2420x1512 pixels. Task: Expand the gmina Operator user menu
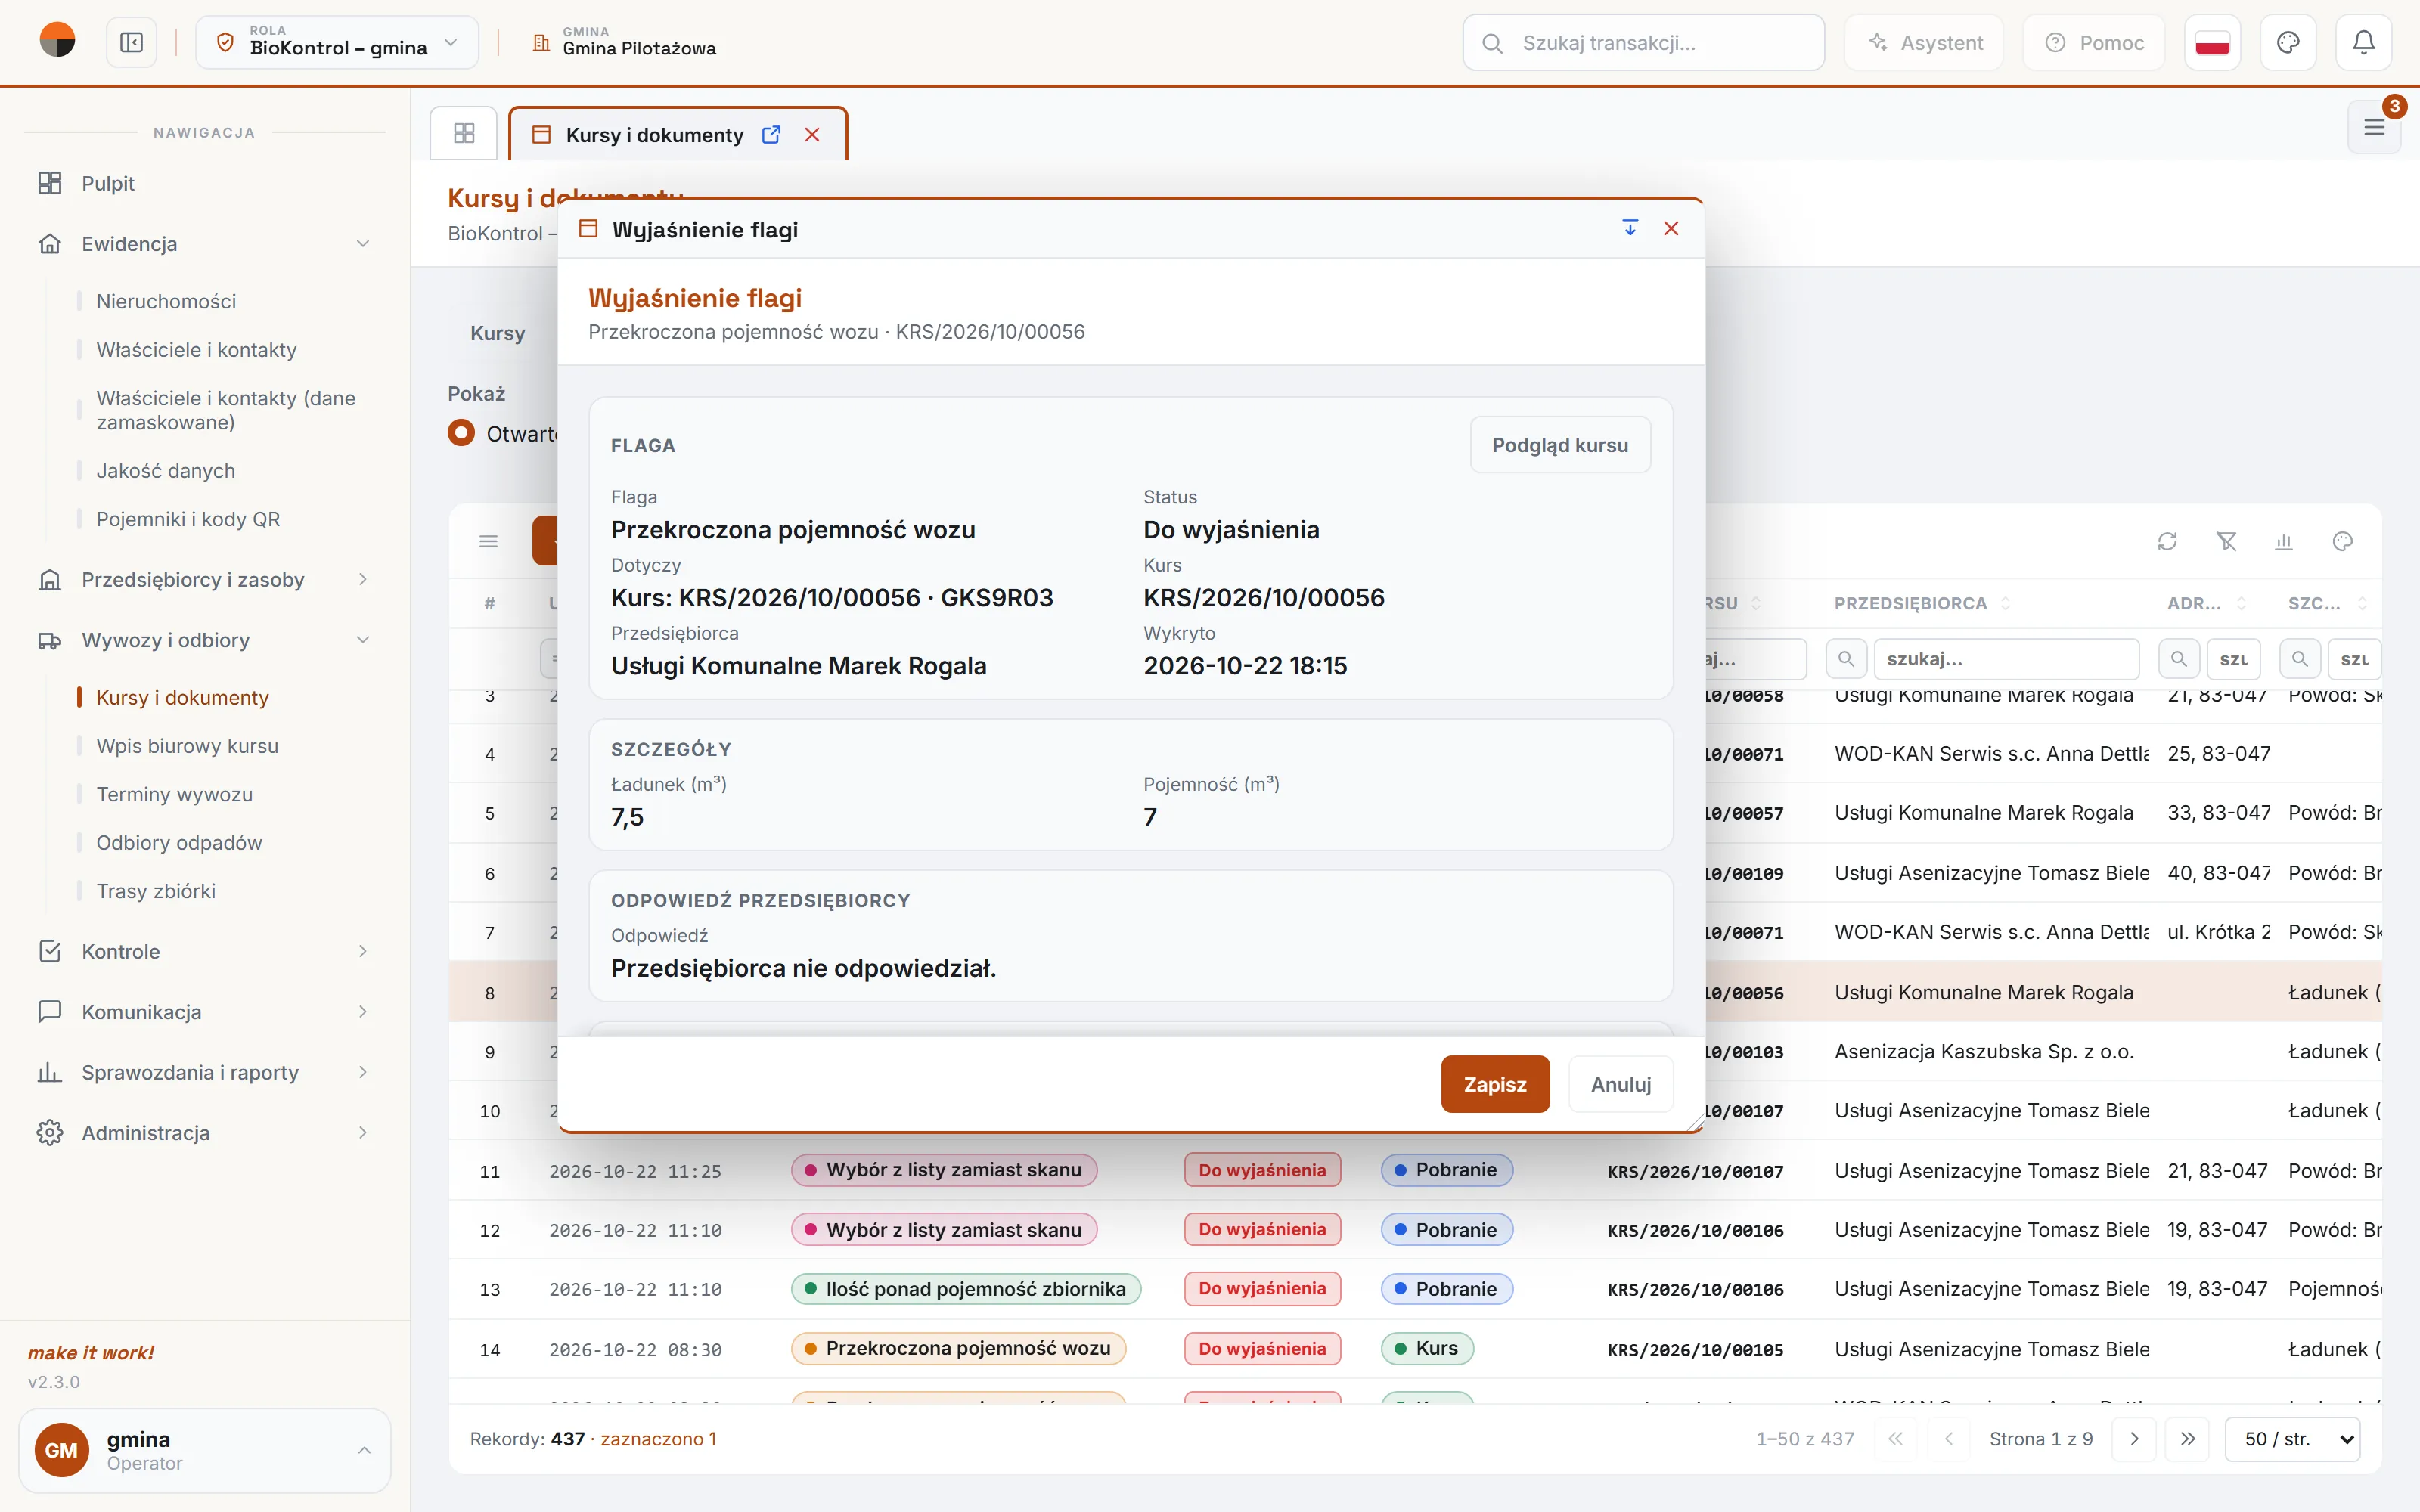coord(205,1450)
